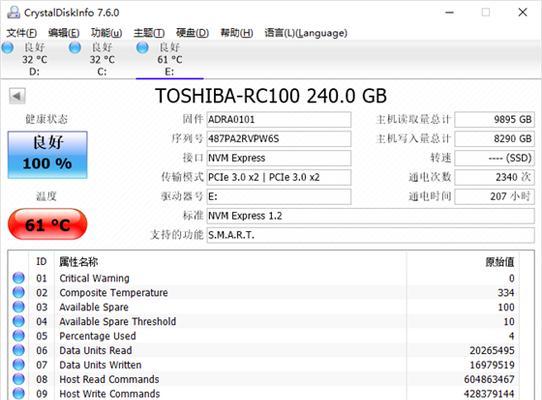
Task: Open the 文件(F) menu
Action: (x=22, y=33)
